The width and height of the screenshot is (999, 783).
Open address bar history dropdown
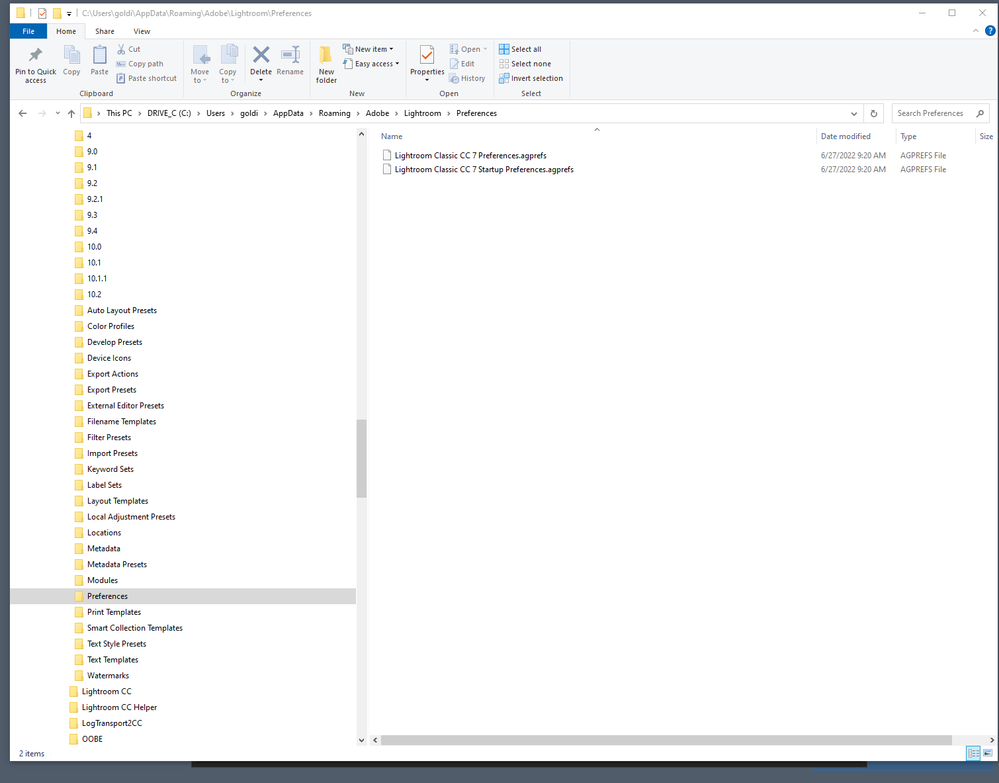854,113
